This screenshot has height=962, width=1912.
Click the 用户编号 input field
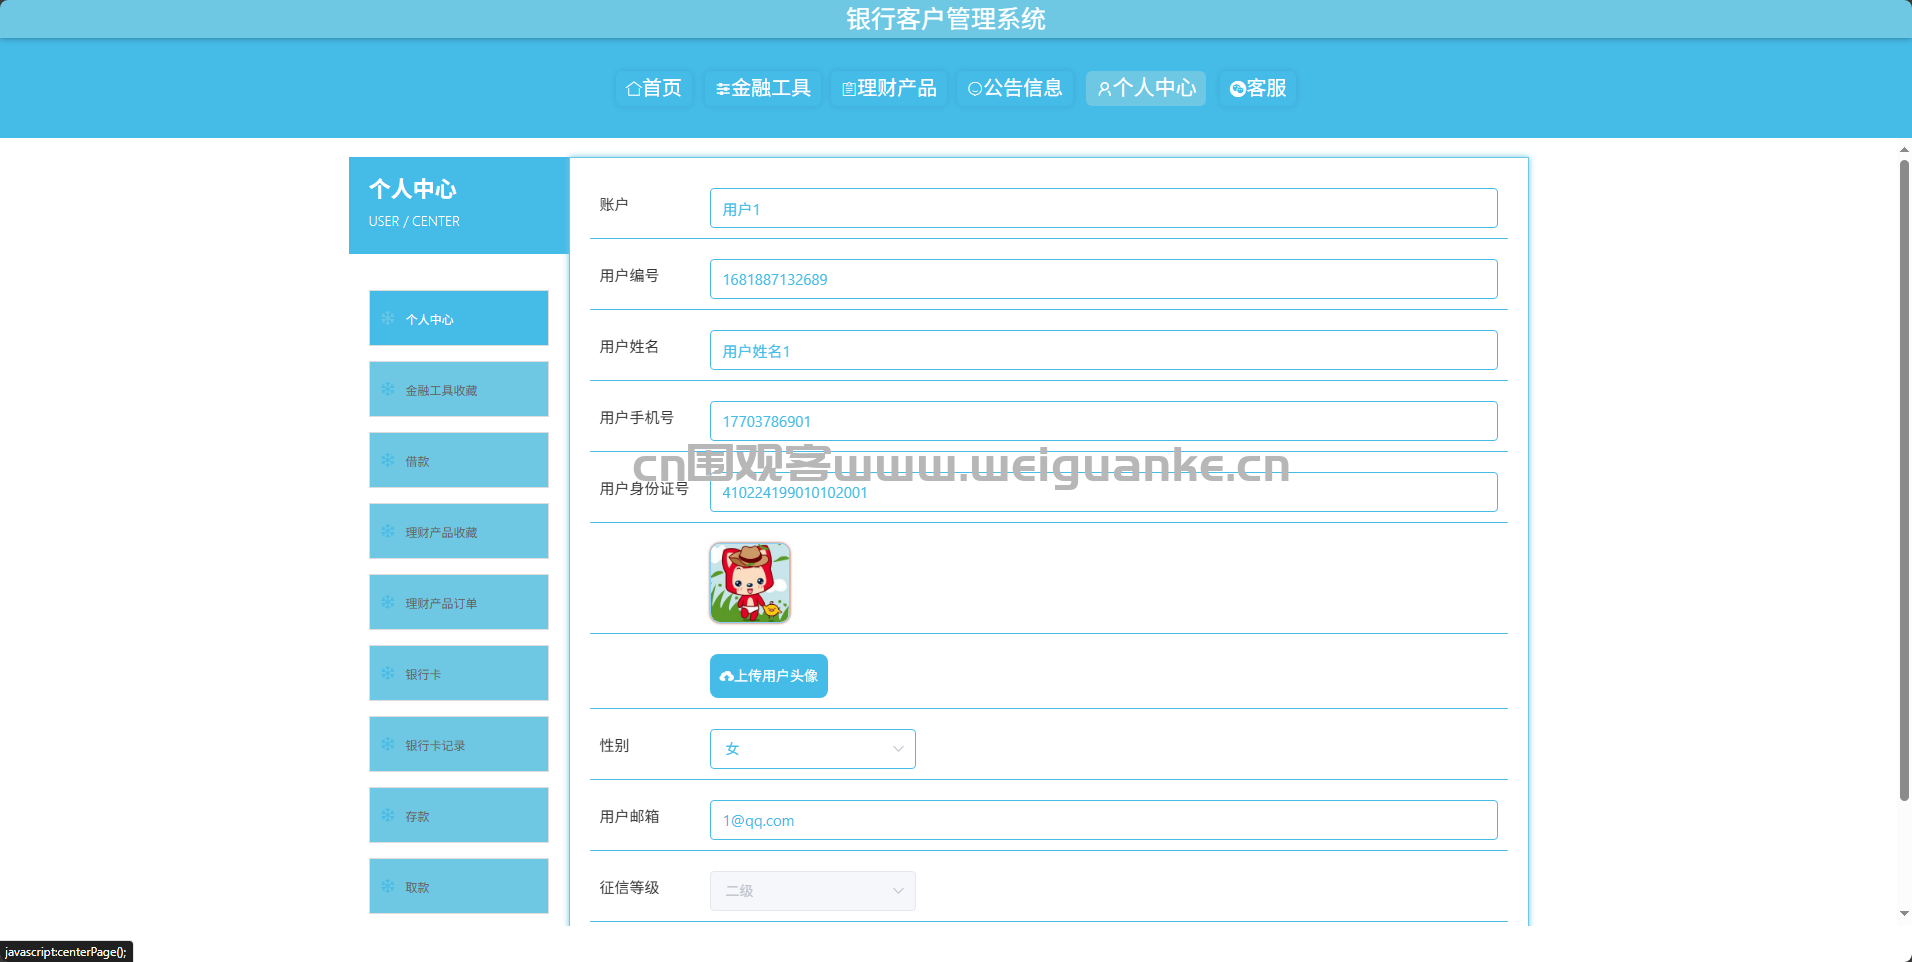(x=1104, y=279)
